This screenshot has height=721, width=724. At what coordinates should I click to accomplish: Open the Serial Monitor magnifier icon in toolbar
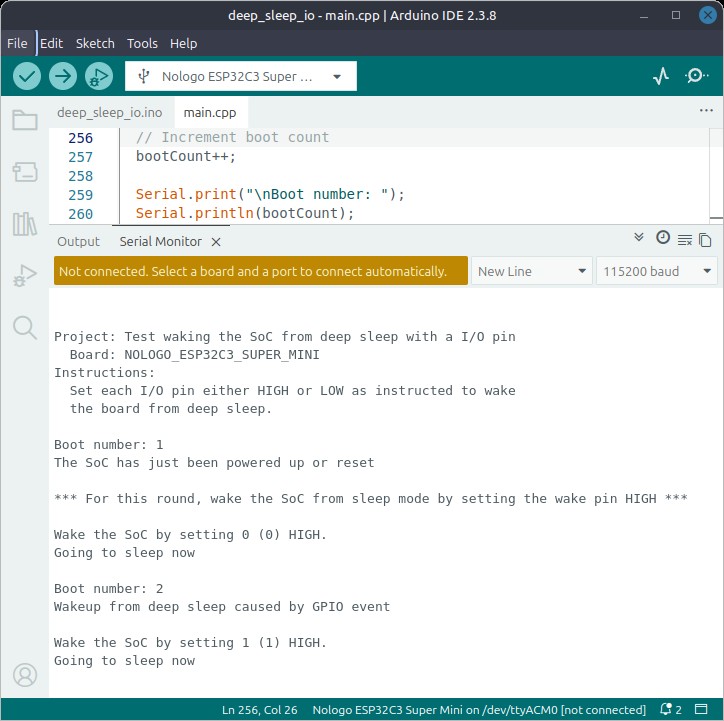coord(696,76)
